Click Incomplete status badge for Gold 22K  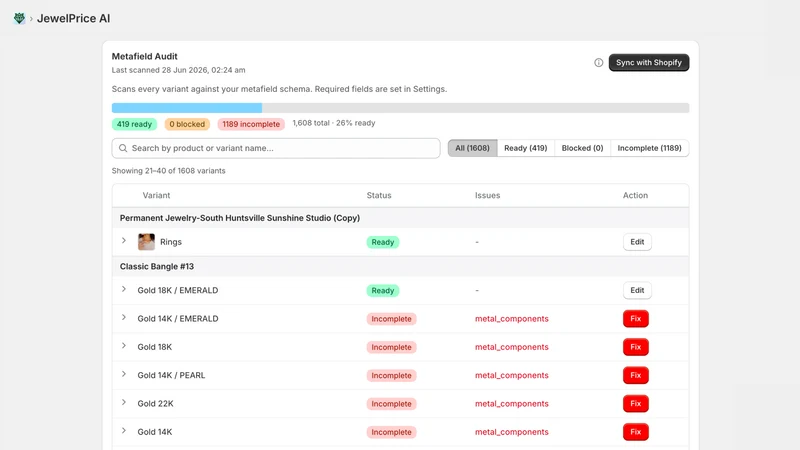391,404
